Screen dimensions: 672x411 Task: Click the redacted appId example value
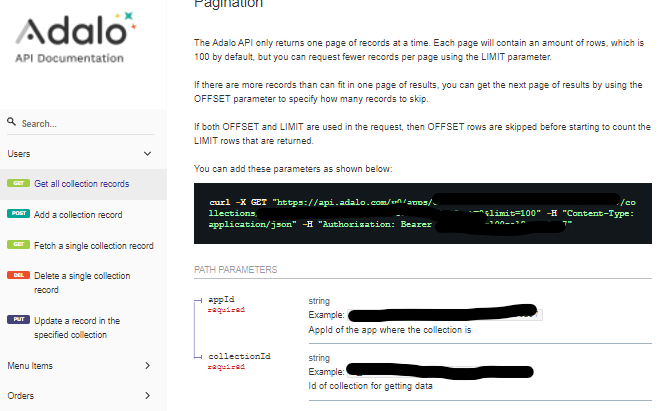443,313
